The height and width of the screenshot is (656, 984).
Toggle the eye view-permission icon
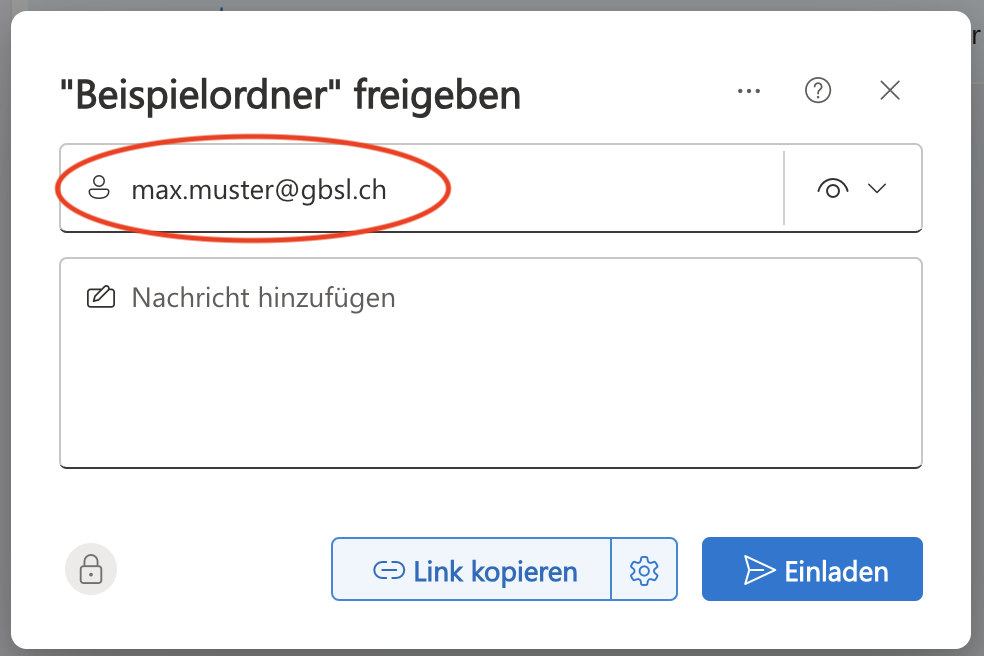[833, 188]
